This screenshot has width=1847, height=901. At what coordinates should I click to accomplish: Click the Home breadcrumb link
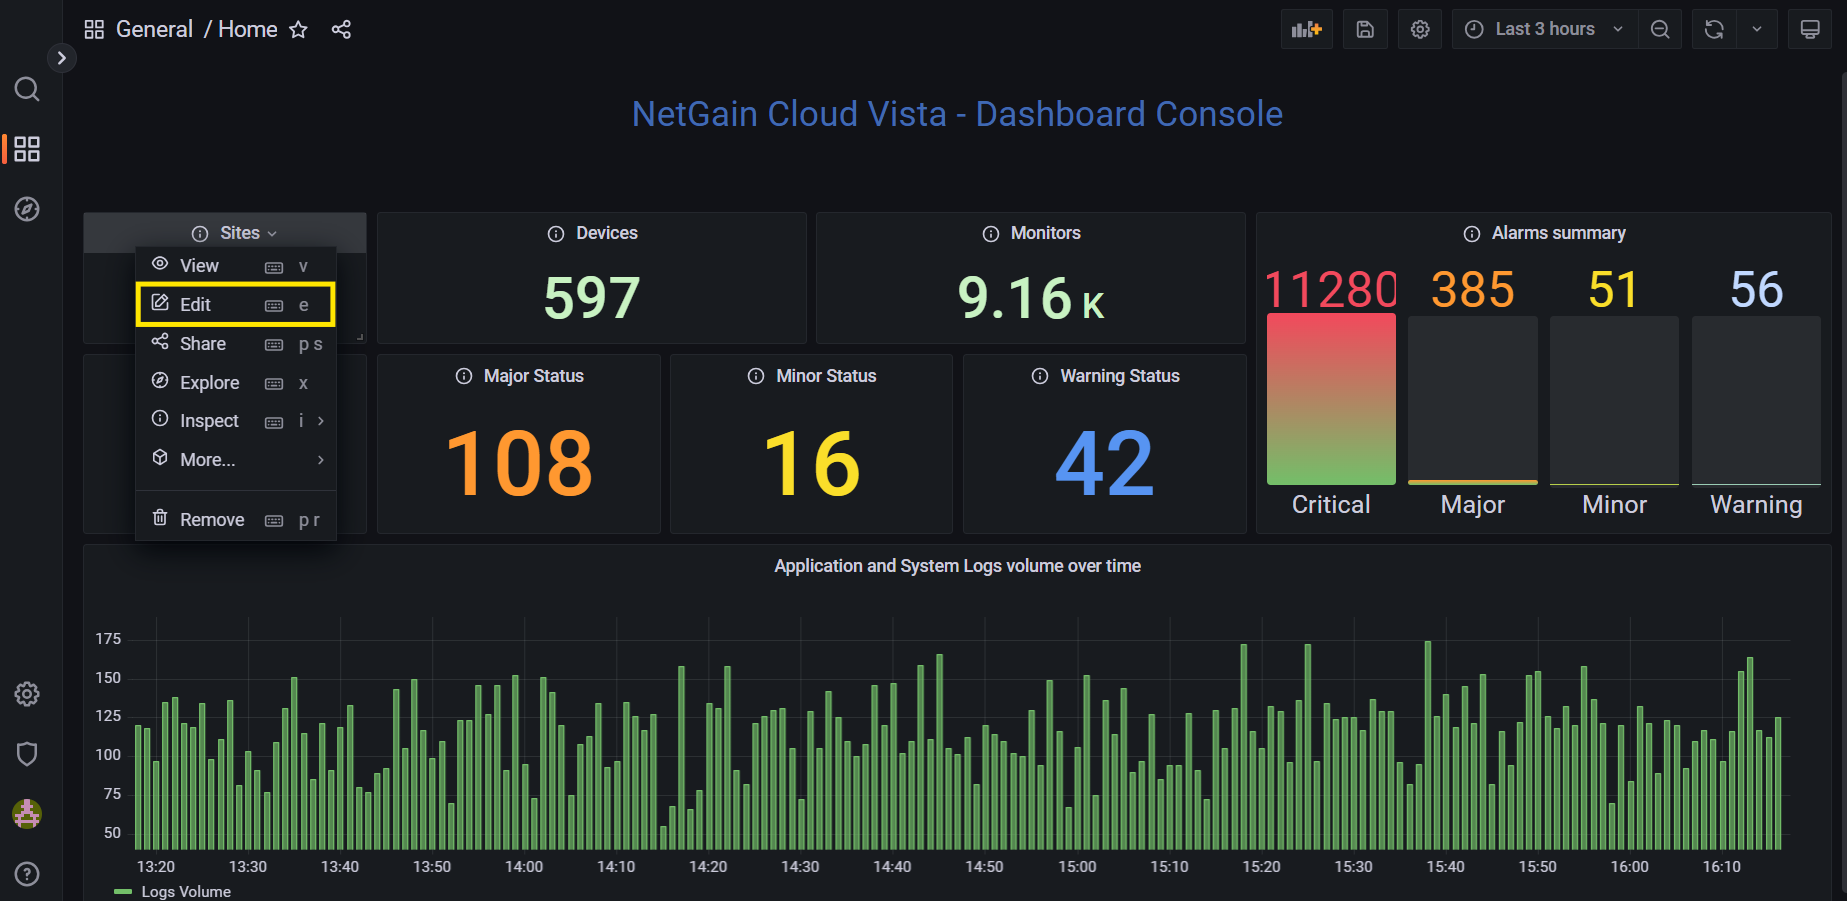(x=248, y=29)
